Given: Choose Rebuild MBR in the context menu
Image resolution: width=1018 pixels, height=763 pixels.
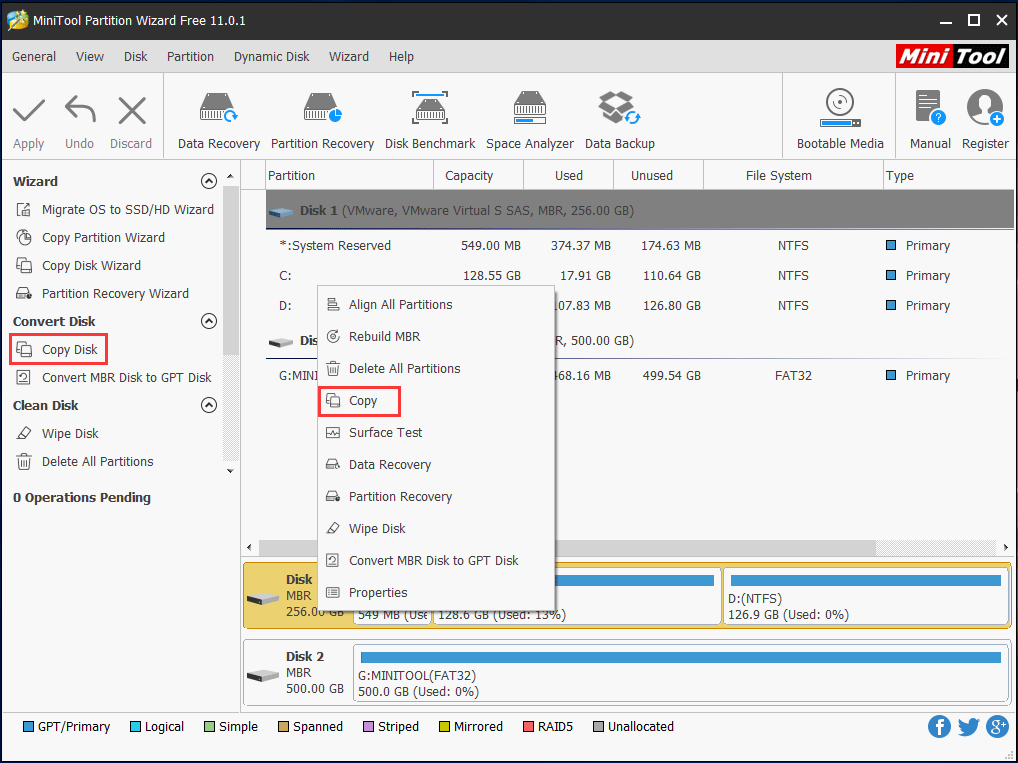Looking at the screenshot, I should point(436,336).
